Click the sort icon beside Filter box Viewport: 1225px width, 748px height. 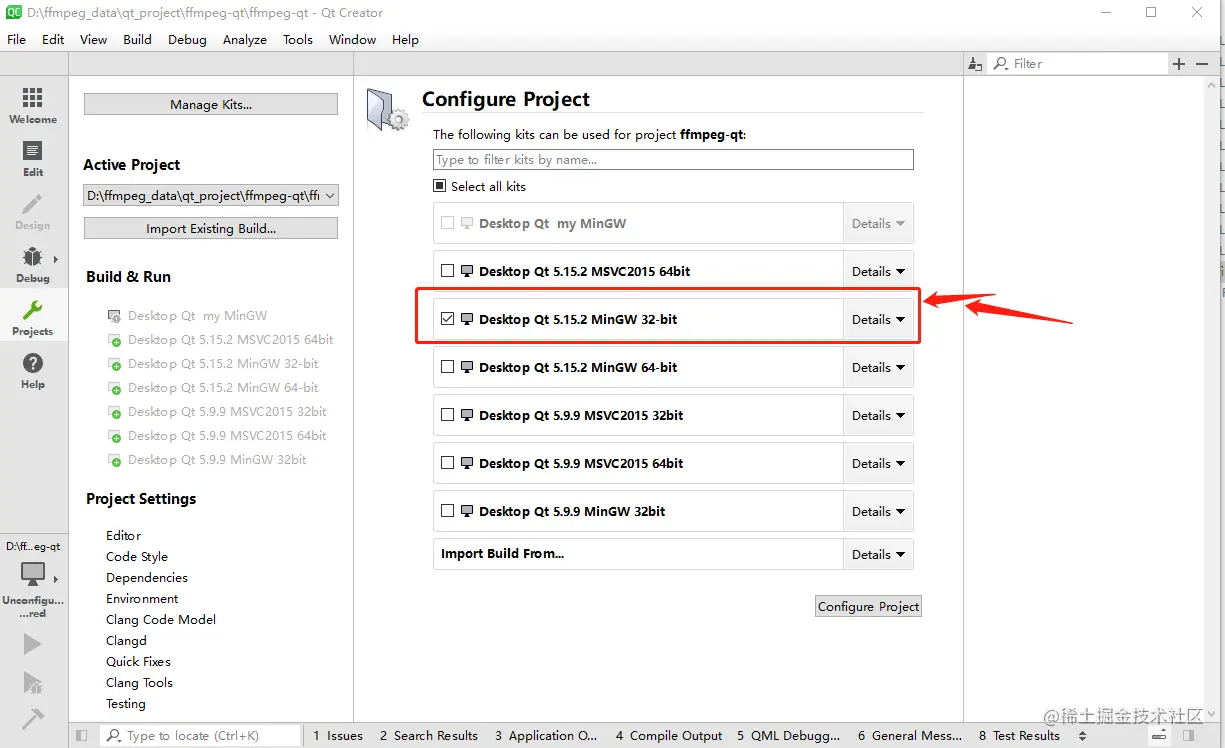(x=976, y=64)
